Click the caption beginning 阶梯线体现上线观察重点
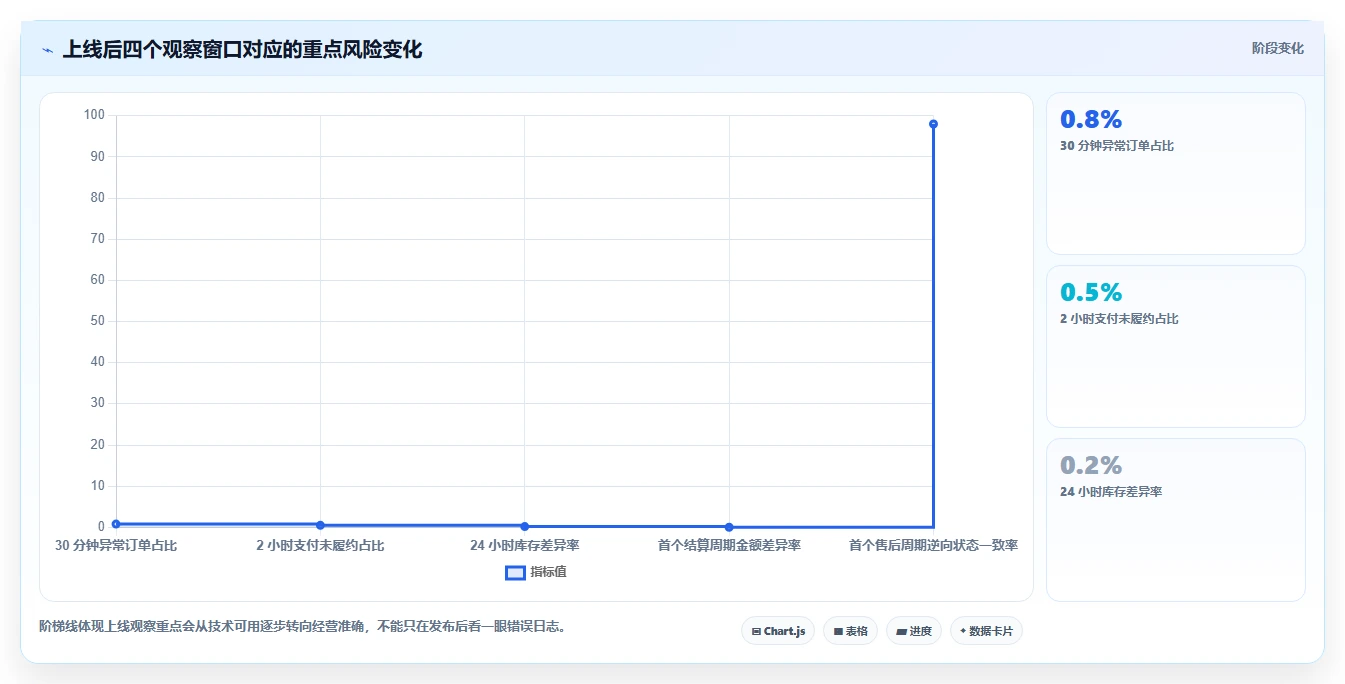The image size is (1345, 684). 303,626
